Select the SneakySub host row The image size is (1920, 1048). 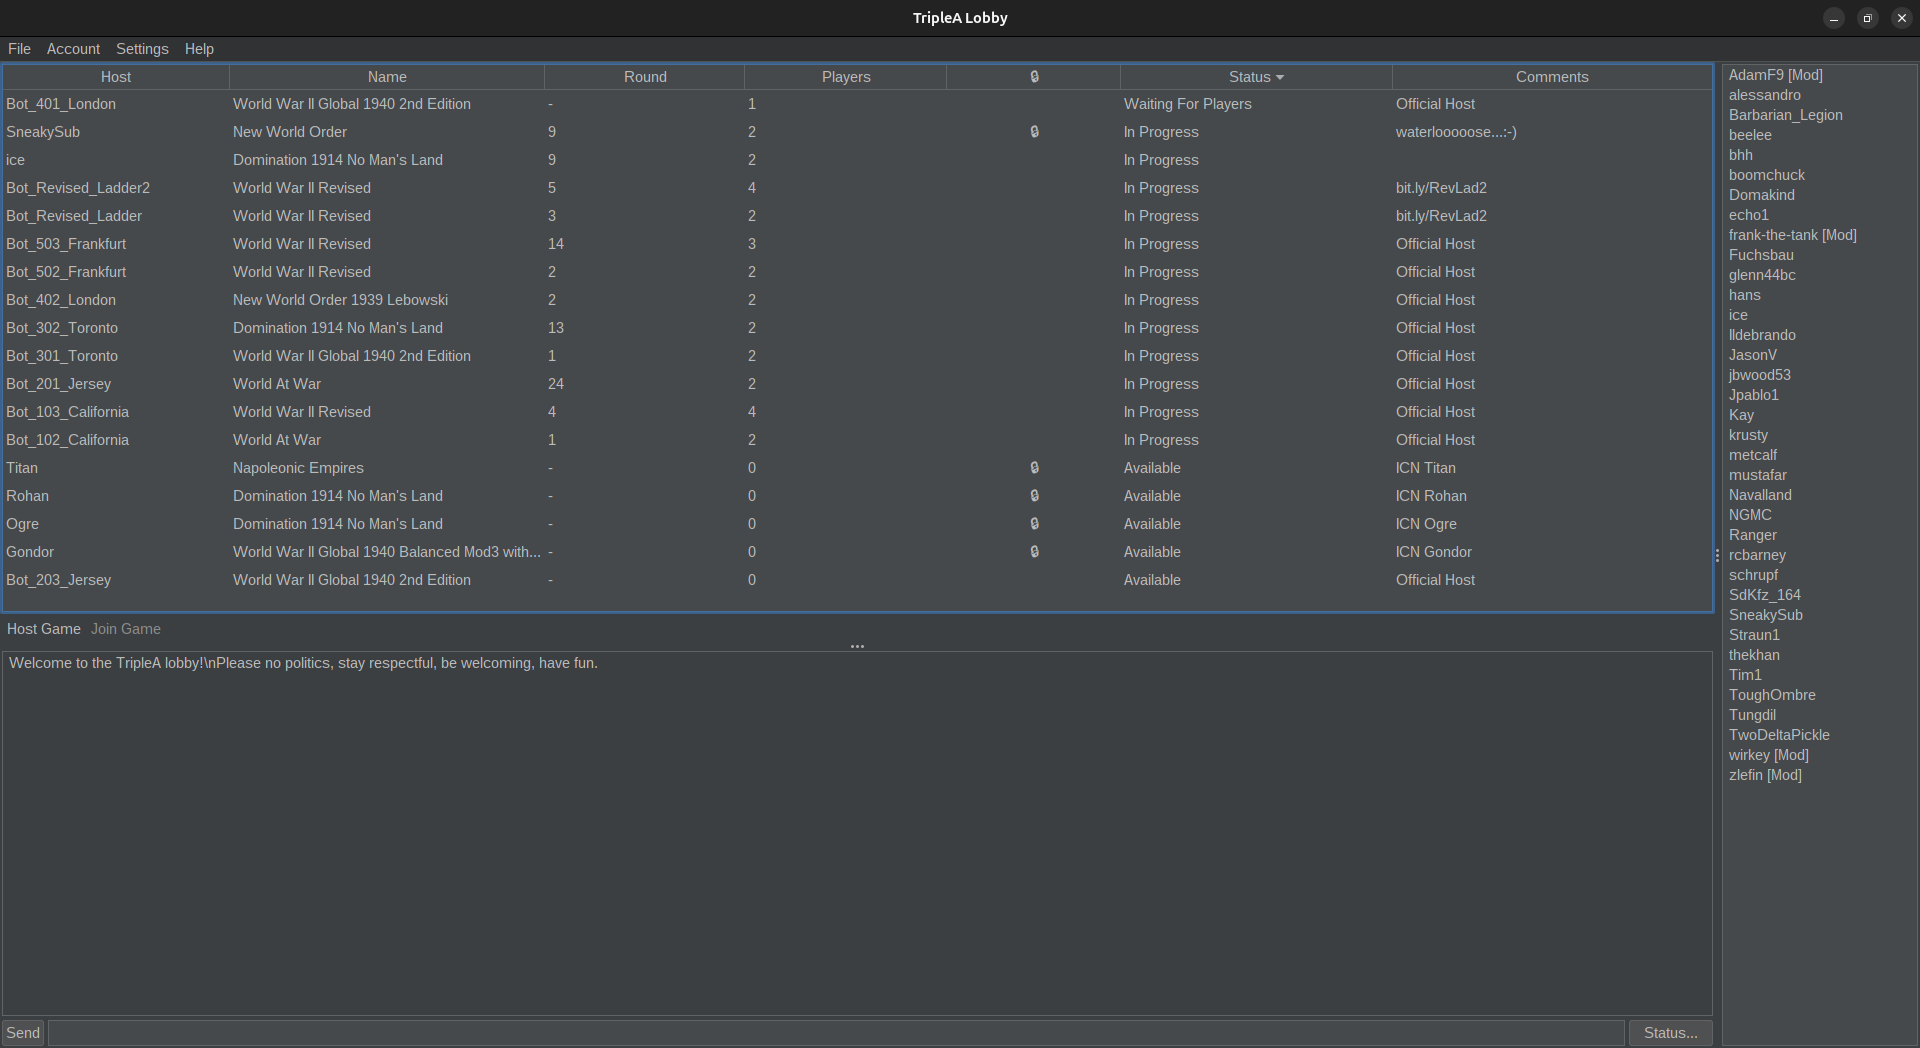(857, 132)
